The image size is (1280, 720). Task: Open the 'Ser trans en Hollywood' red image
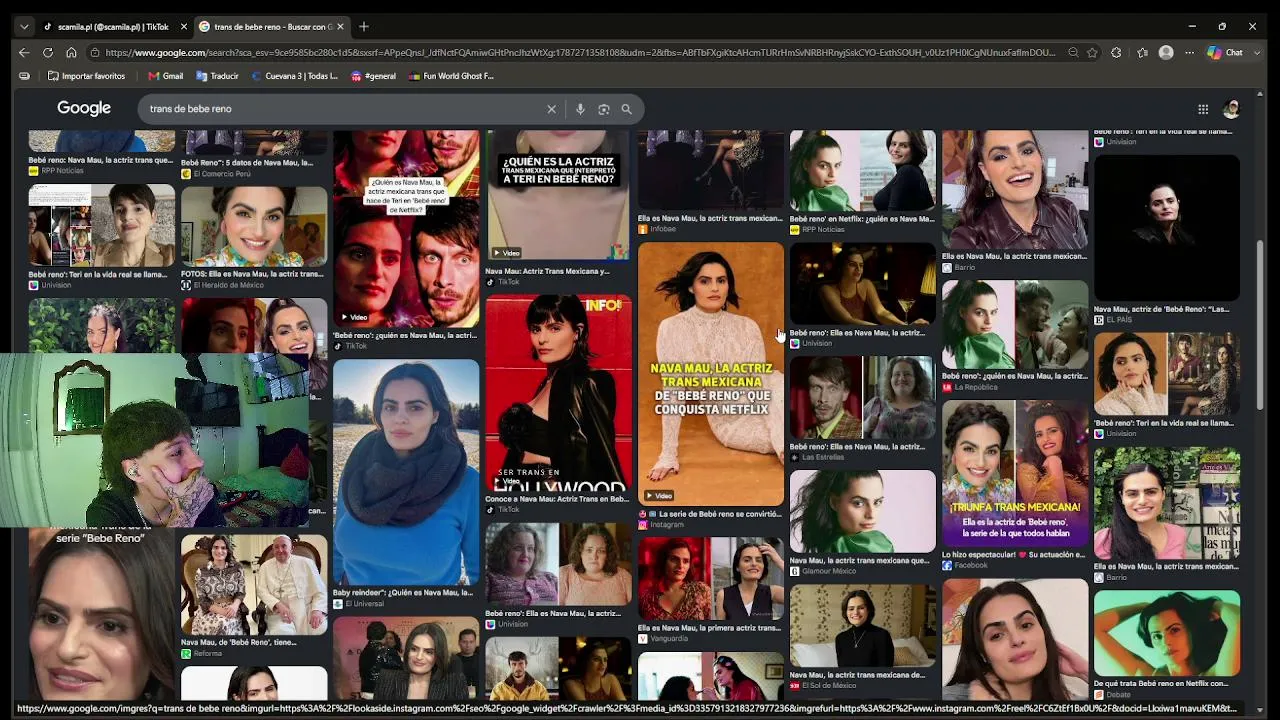point(558,392)
